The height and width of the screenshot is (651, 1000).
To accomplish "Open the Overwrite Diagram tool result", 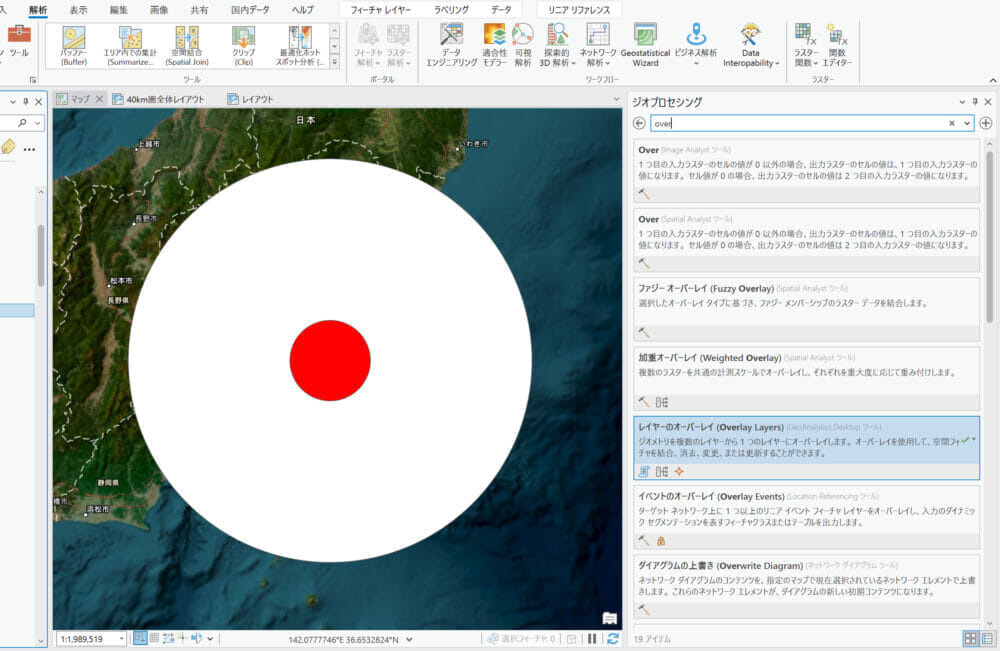I will coord(807,587).
